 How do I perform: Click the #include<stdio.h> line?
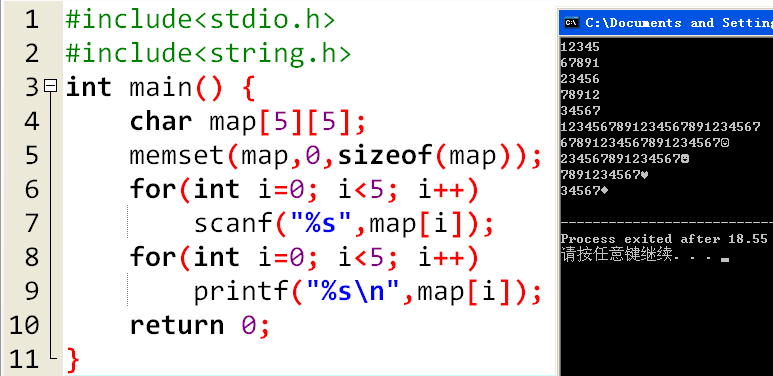[x=200, y=20]
